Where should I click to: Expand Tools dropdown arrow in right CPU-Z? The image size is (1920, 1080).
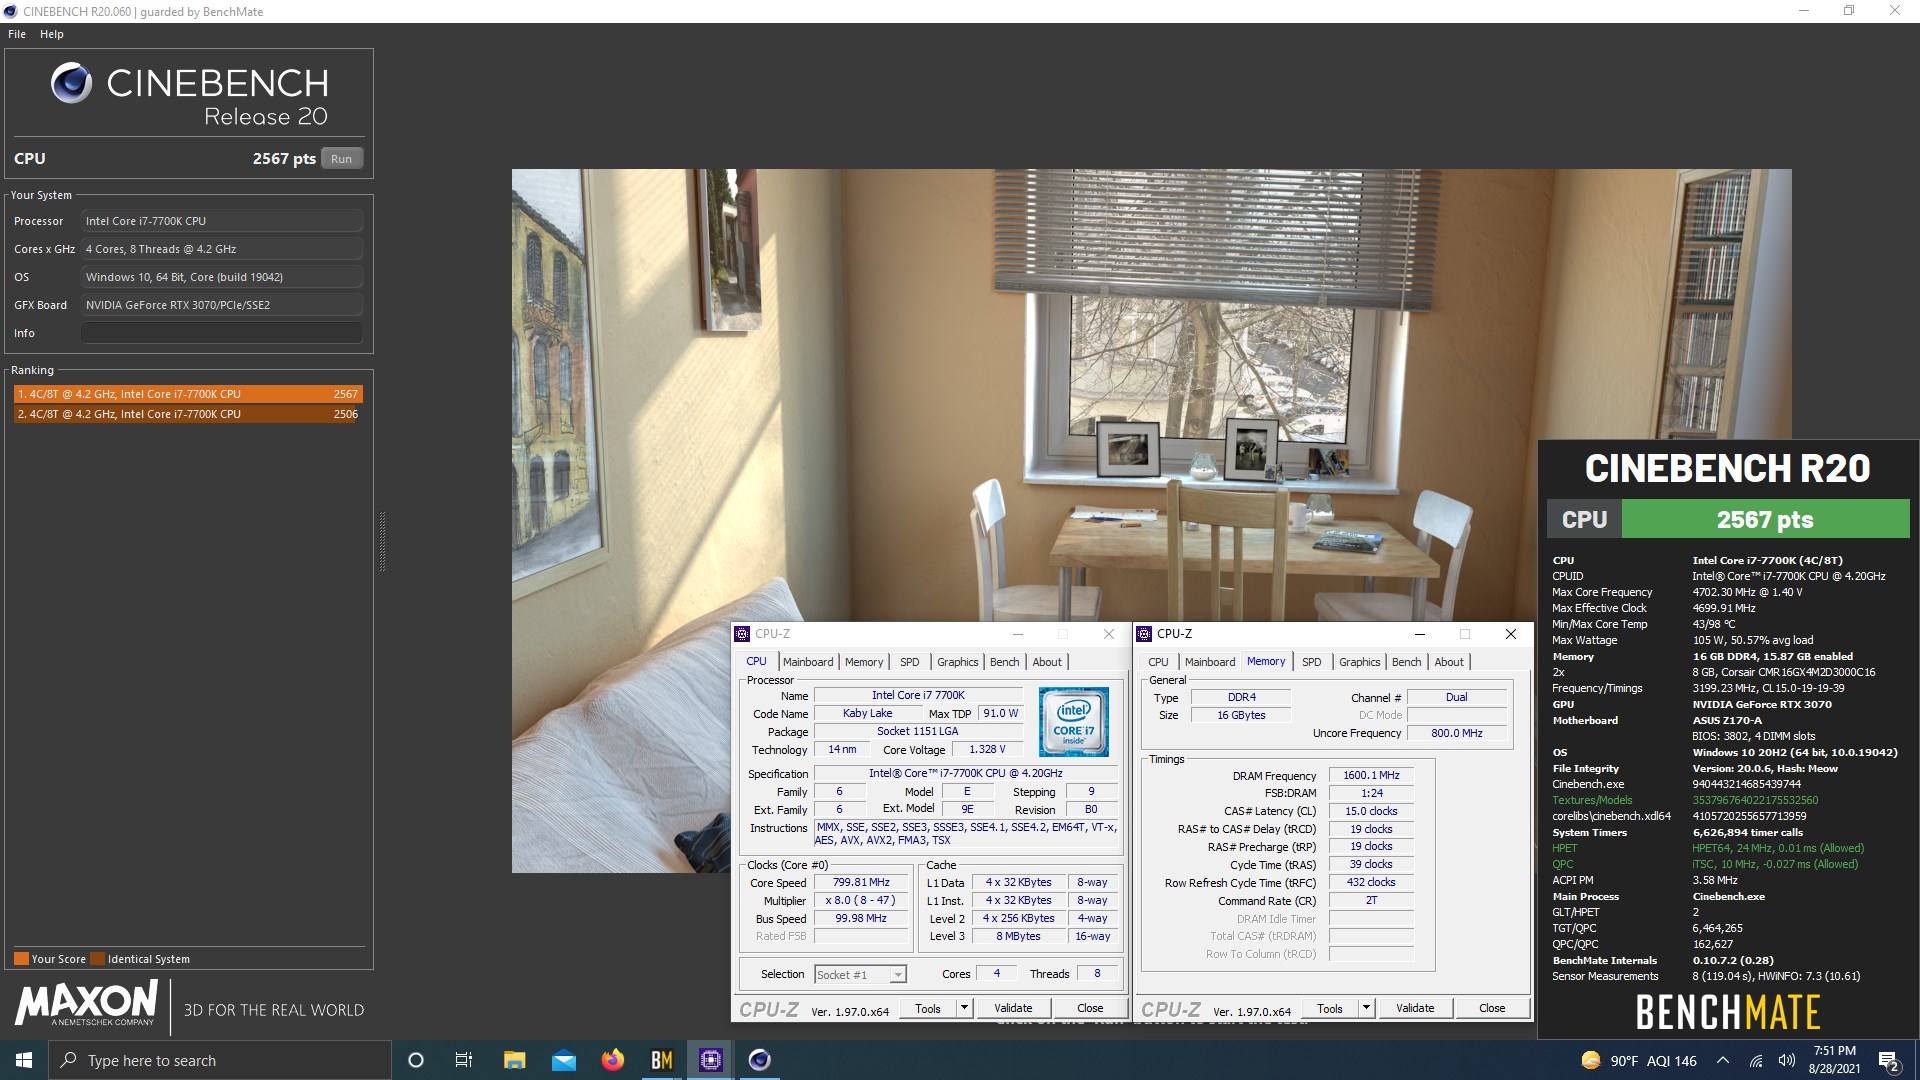[1366, 1008]
